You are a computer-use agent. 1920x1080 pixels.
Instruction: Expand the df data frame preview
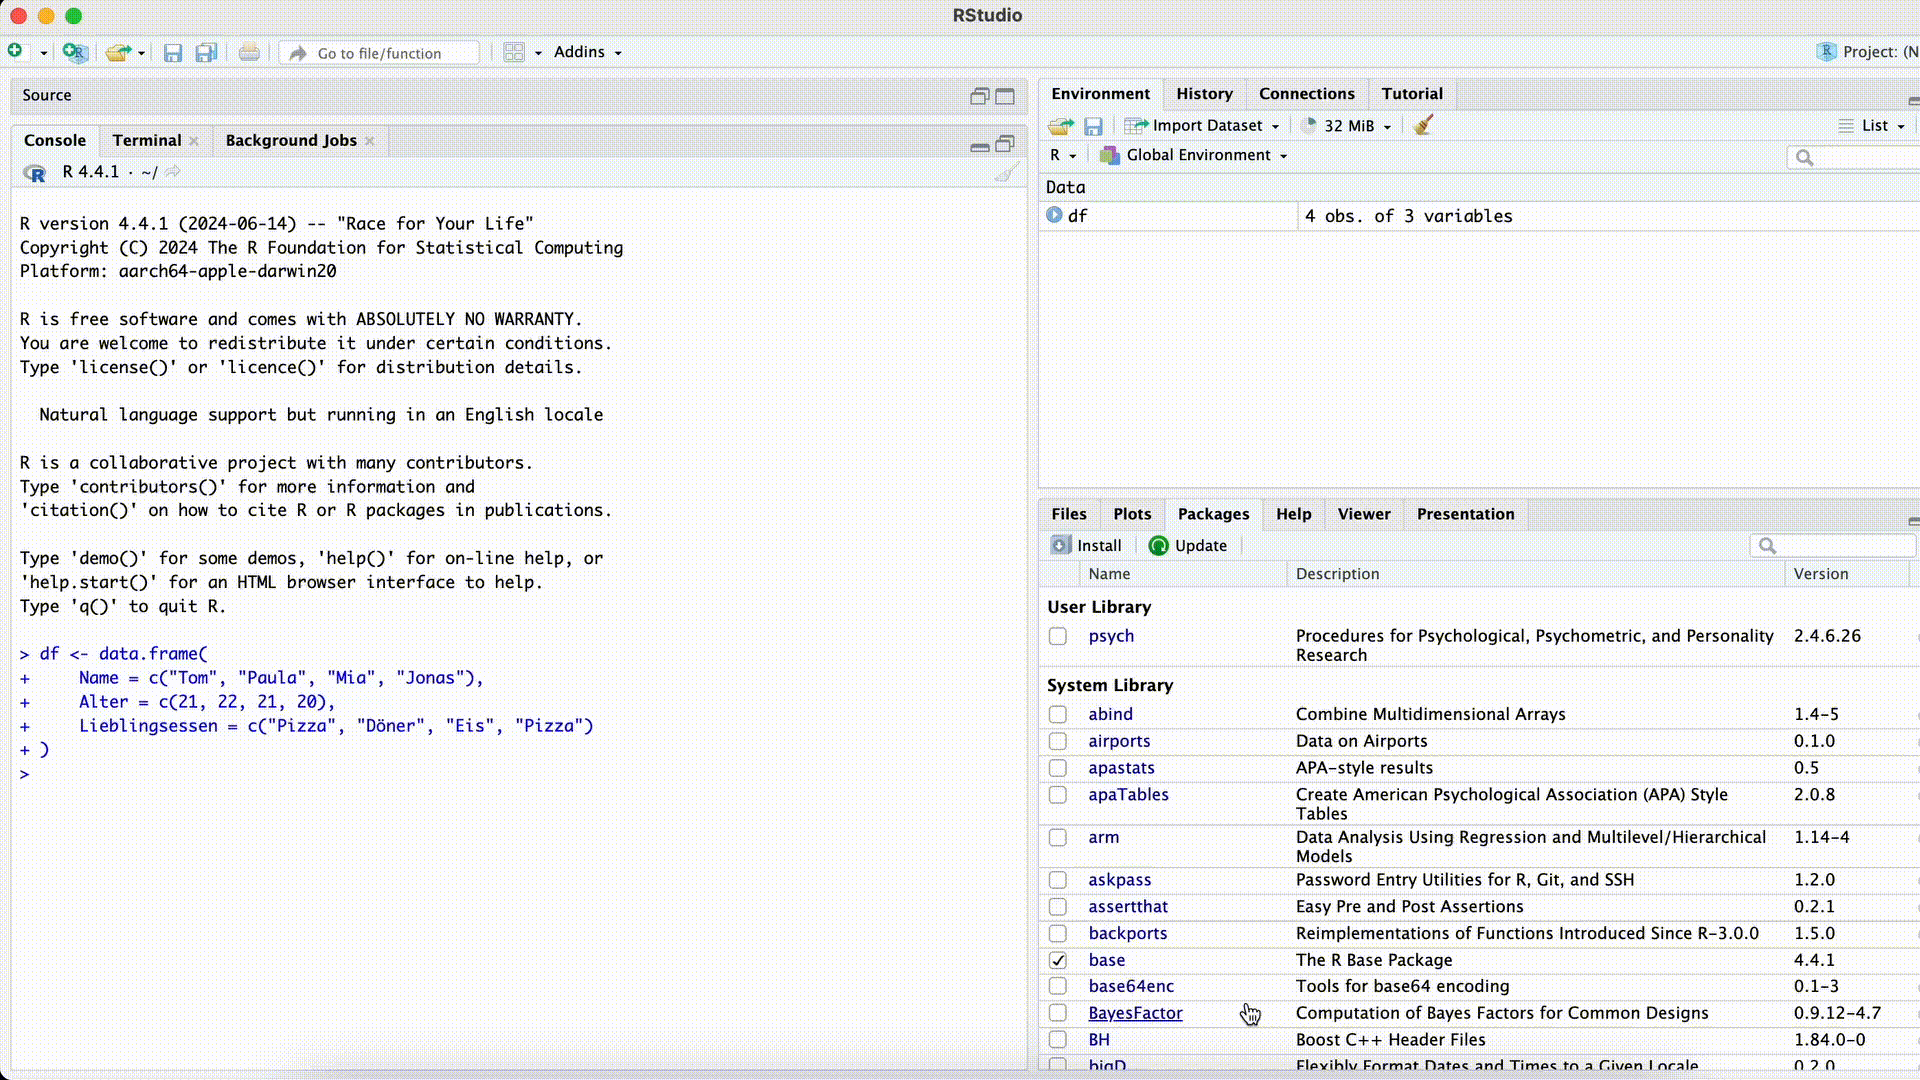coord(1054,215)
